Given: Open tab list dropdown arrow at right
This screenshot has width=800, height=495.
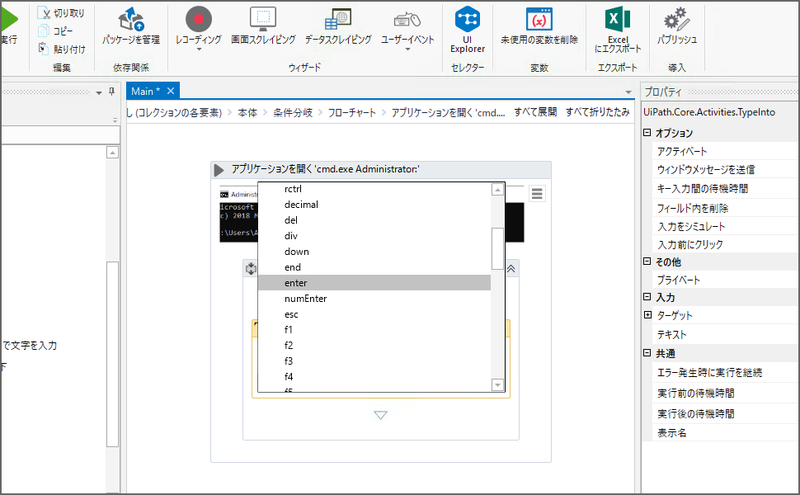Looking at the screenshot, I should tap(629, 92).
